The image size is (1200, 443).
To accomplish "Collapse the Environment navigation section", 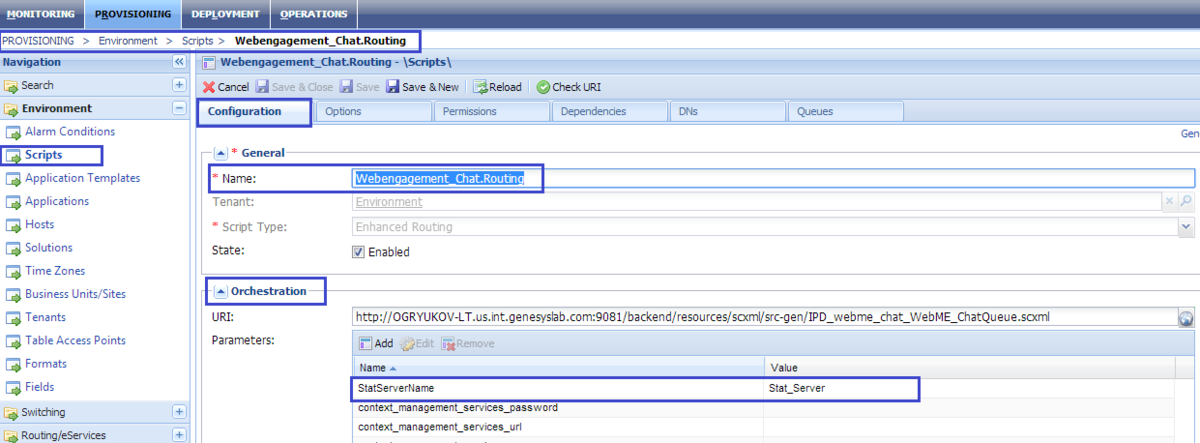I will (x=179, y=108).
